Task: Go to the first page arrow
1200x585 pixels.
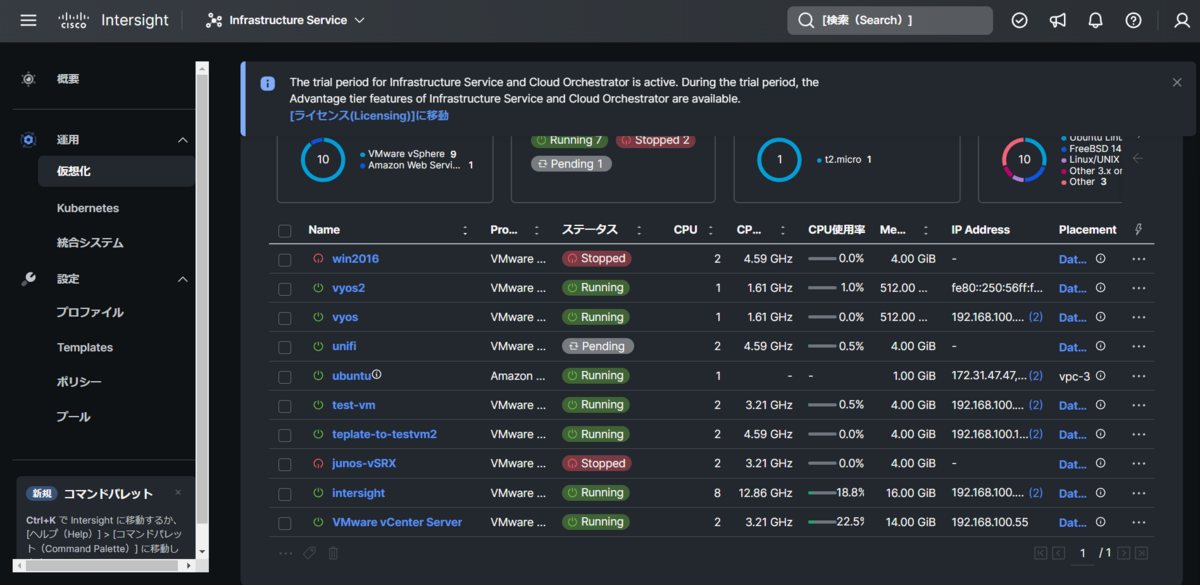Action: point(1041,553)
